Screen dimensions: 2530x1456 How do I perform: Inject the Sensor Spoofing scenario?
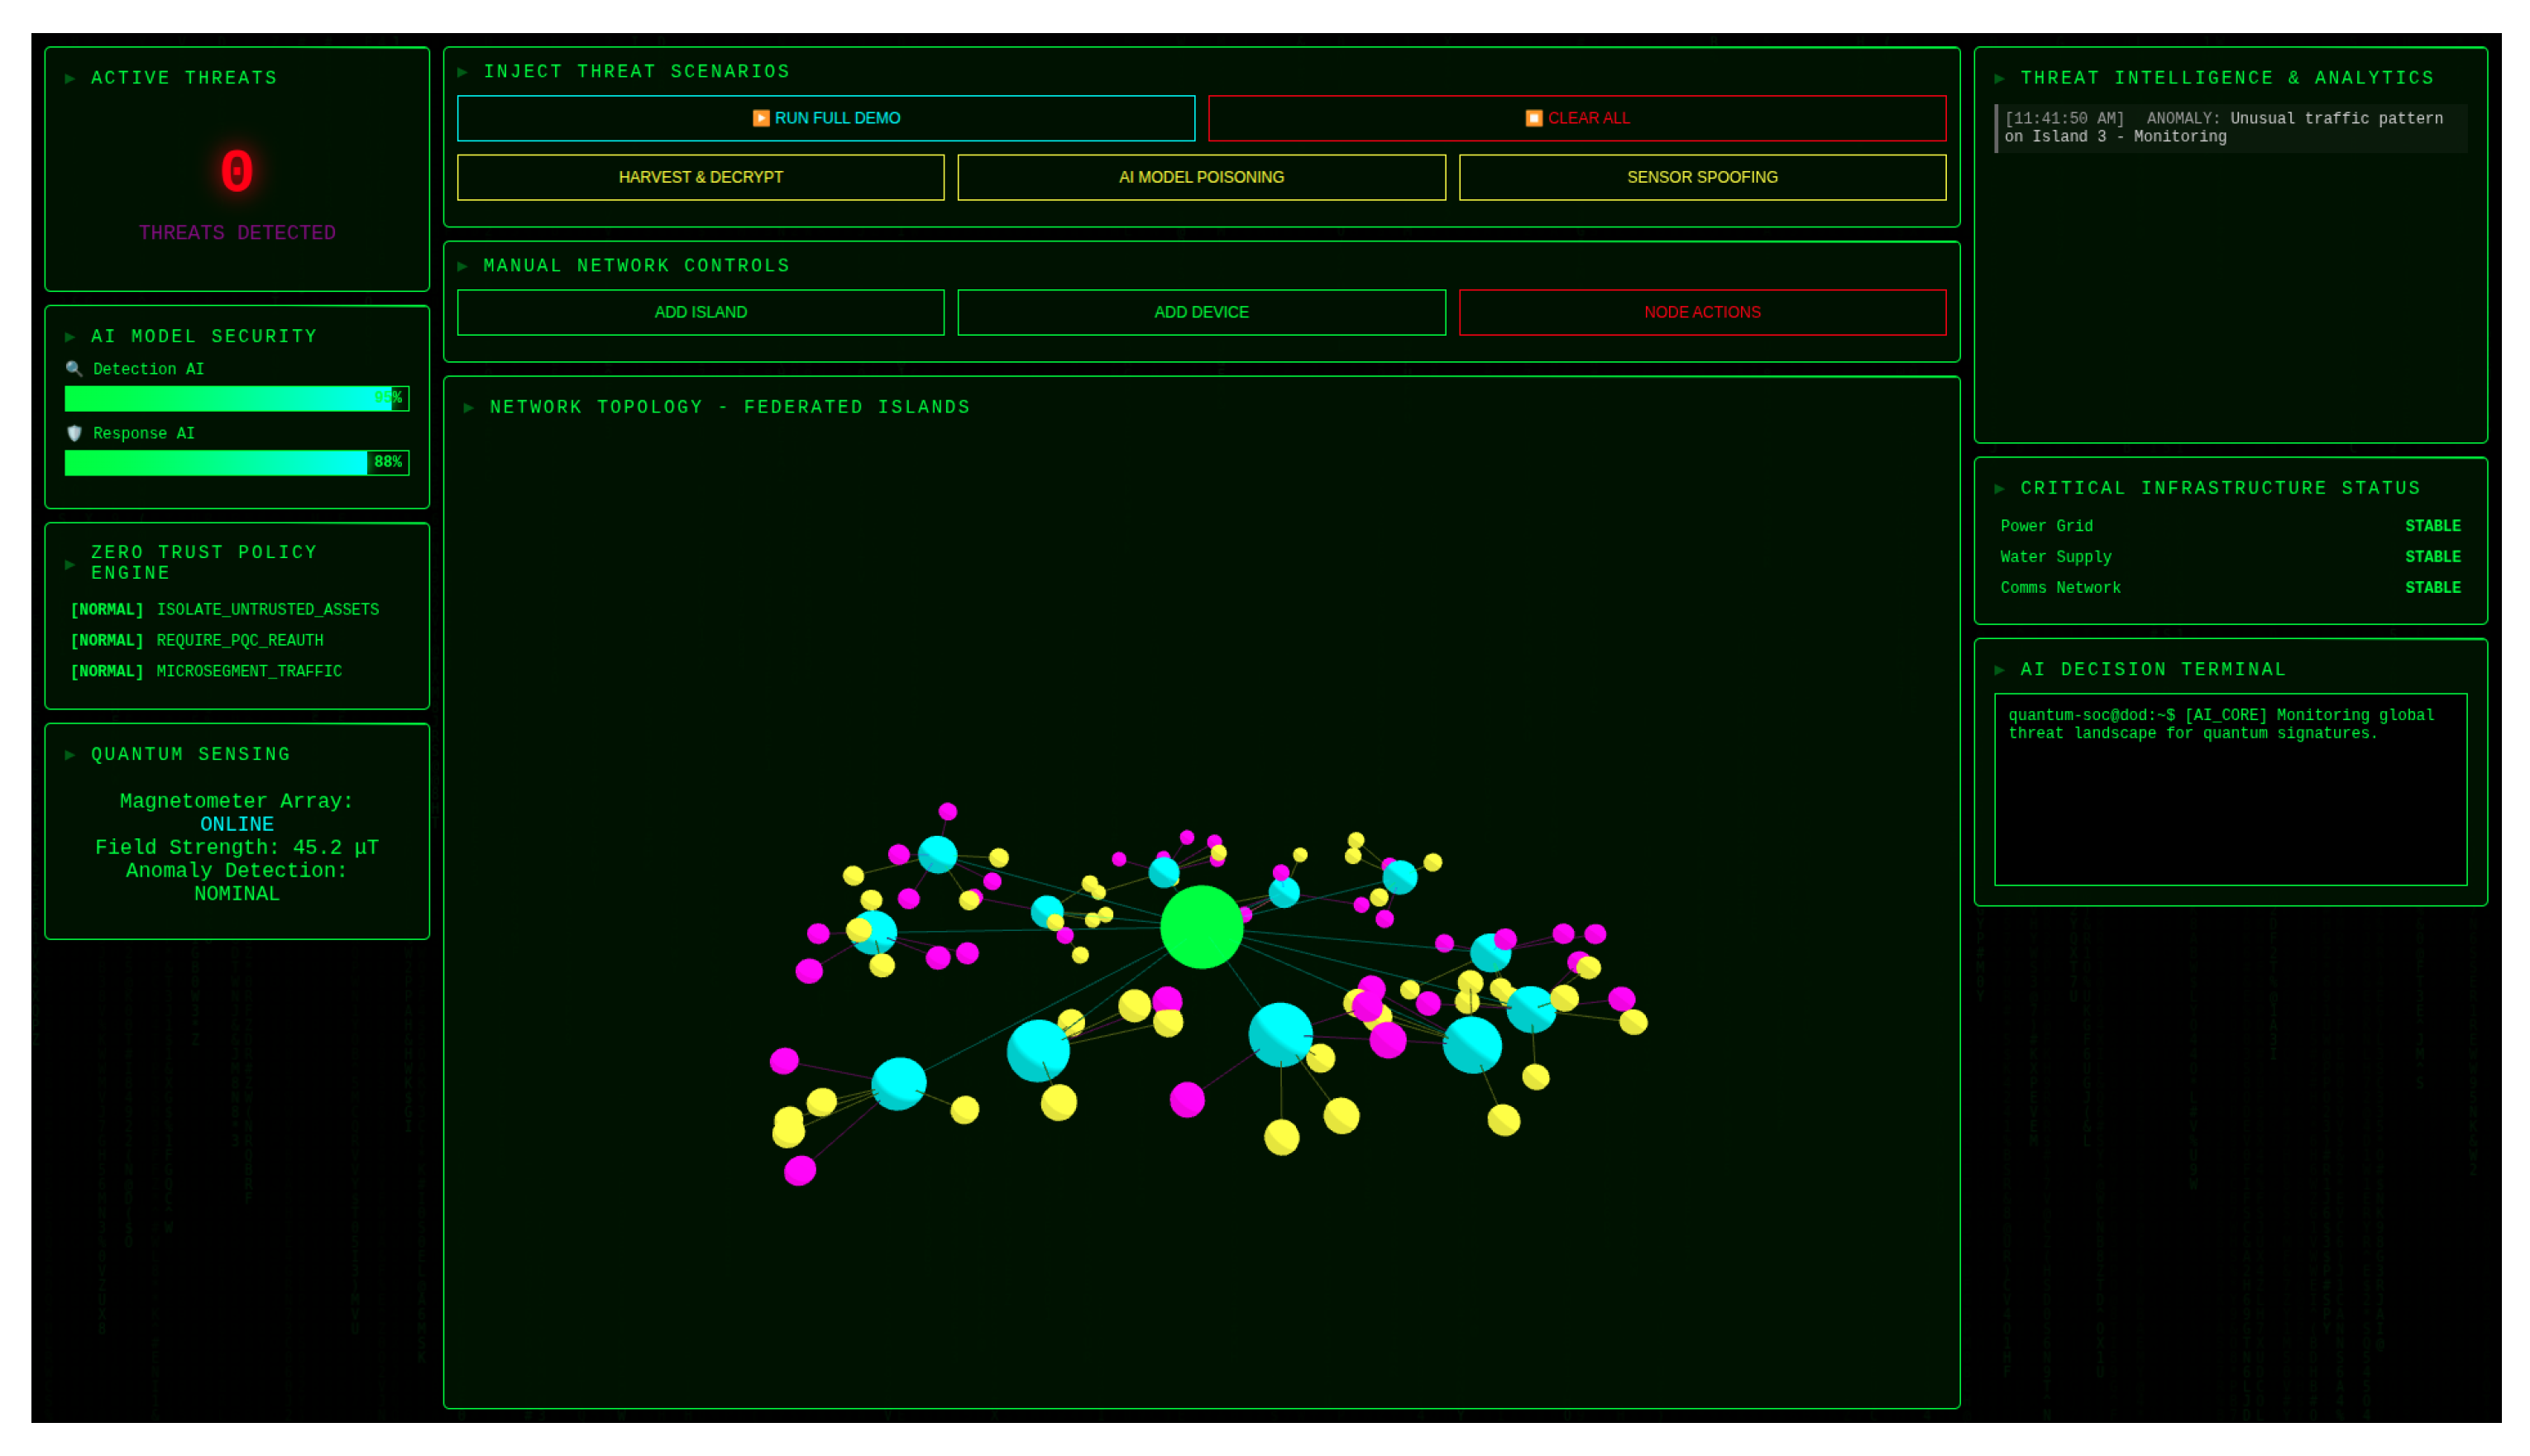(x=1701, y=177)
